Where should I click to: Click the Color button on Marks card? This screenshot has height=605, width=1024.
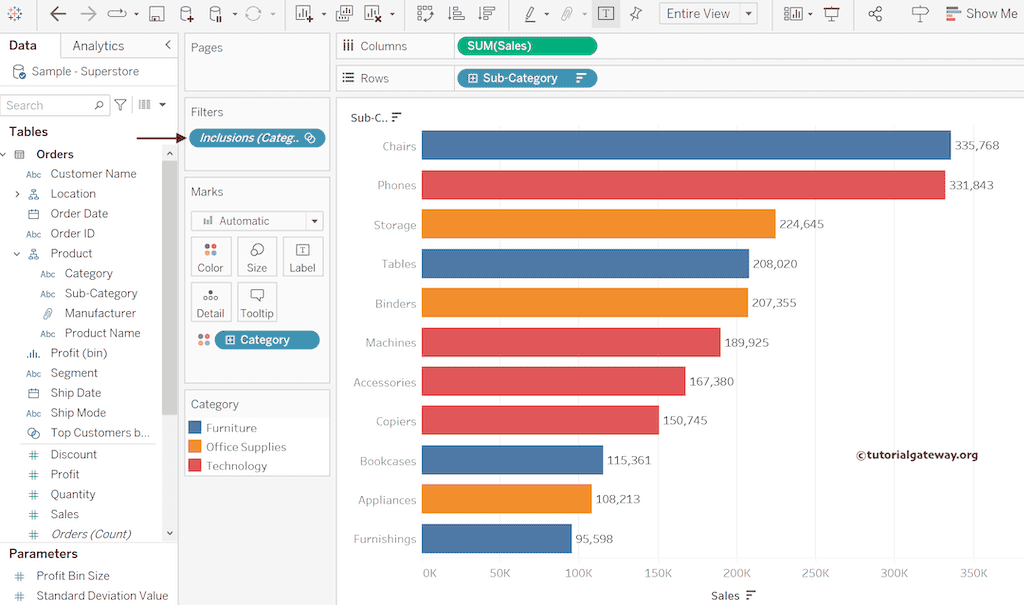click(210, 257)
